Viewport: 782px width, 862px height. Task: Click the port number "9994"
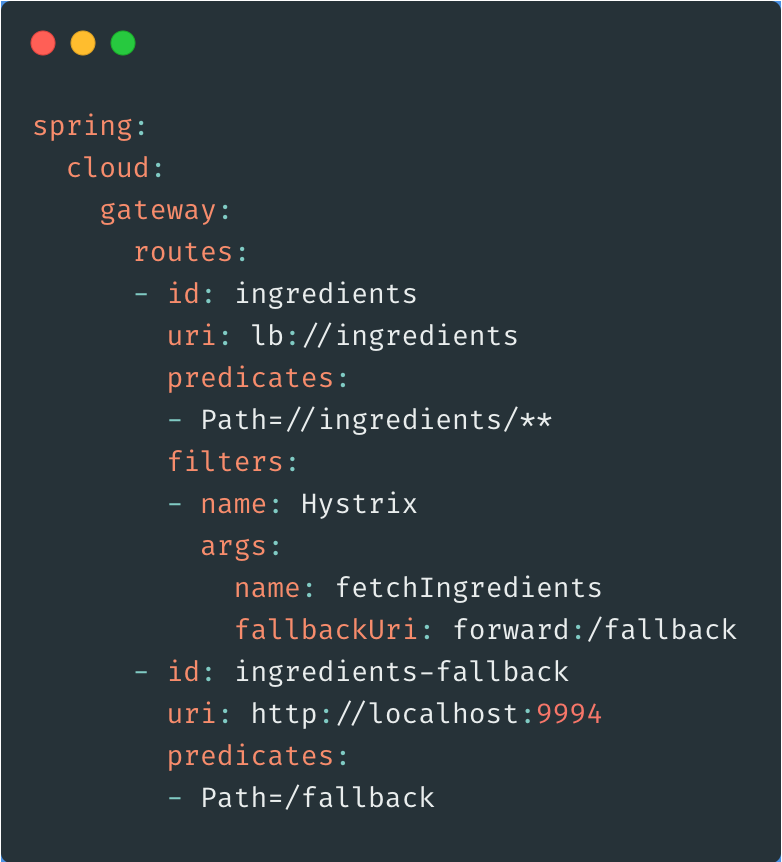coord(569,714)
